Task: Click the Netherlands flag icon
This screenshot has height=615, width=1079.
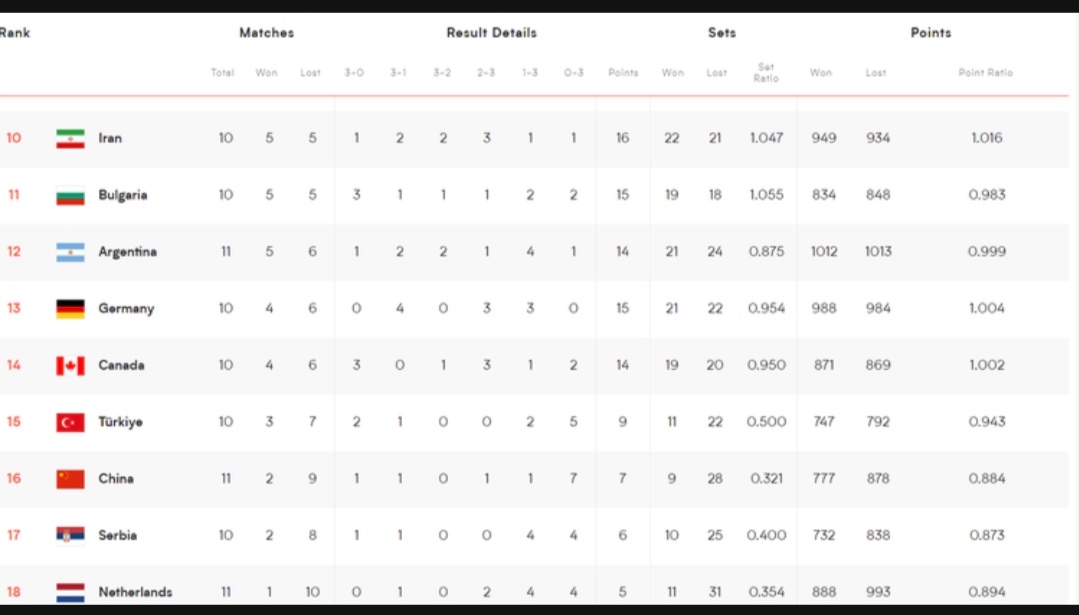Action: click(x=70, y=592)
